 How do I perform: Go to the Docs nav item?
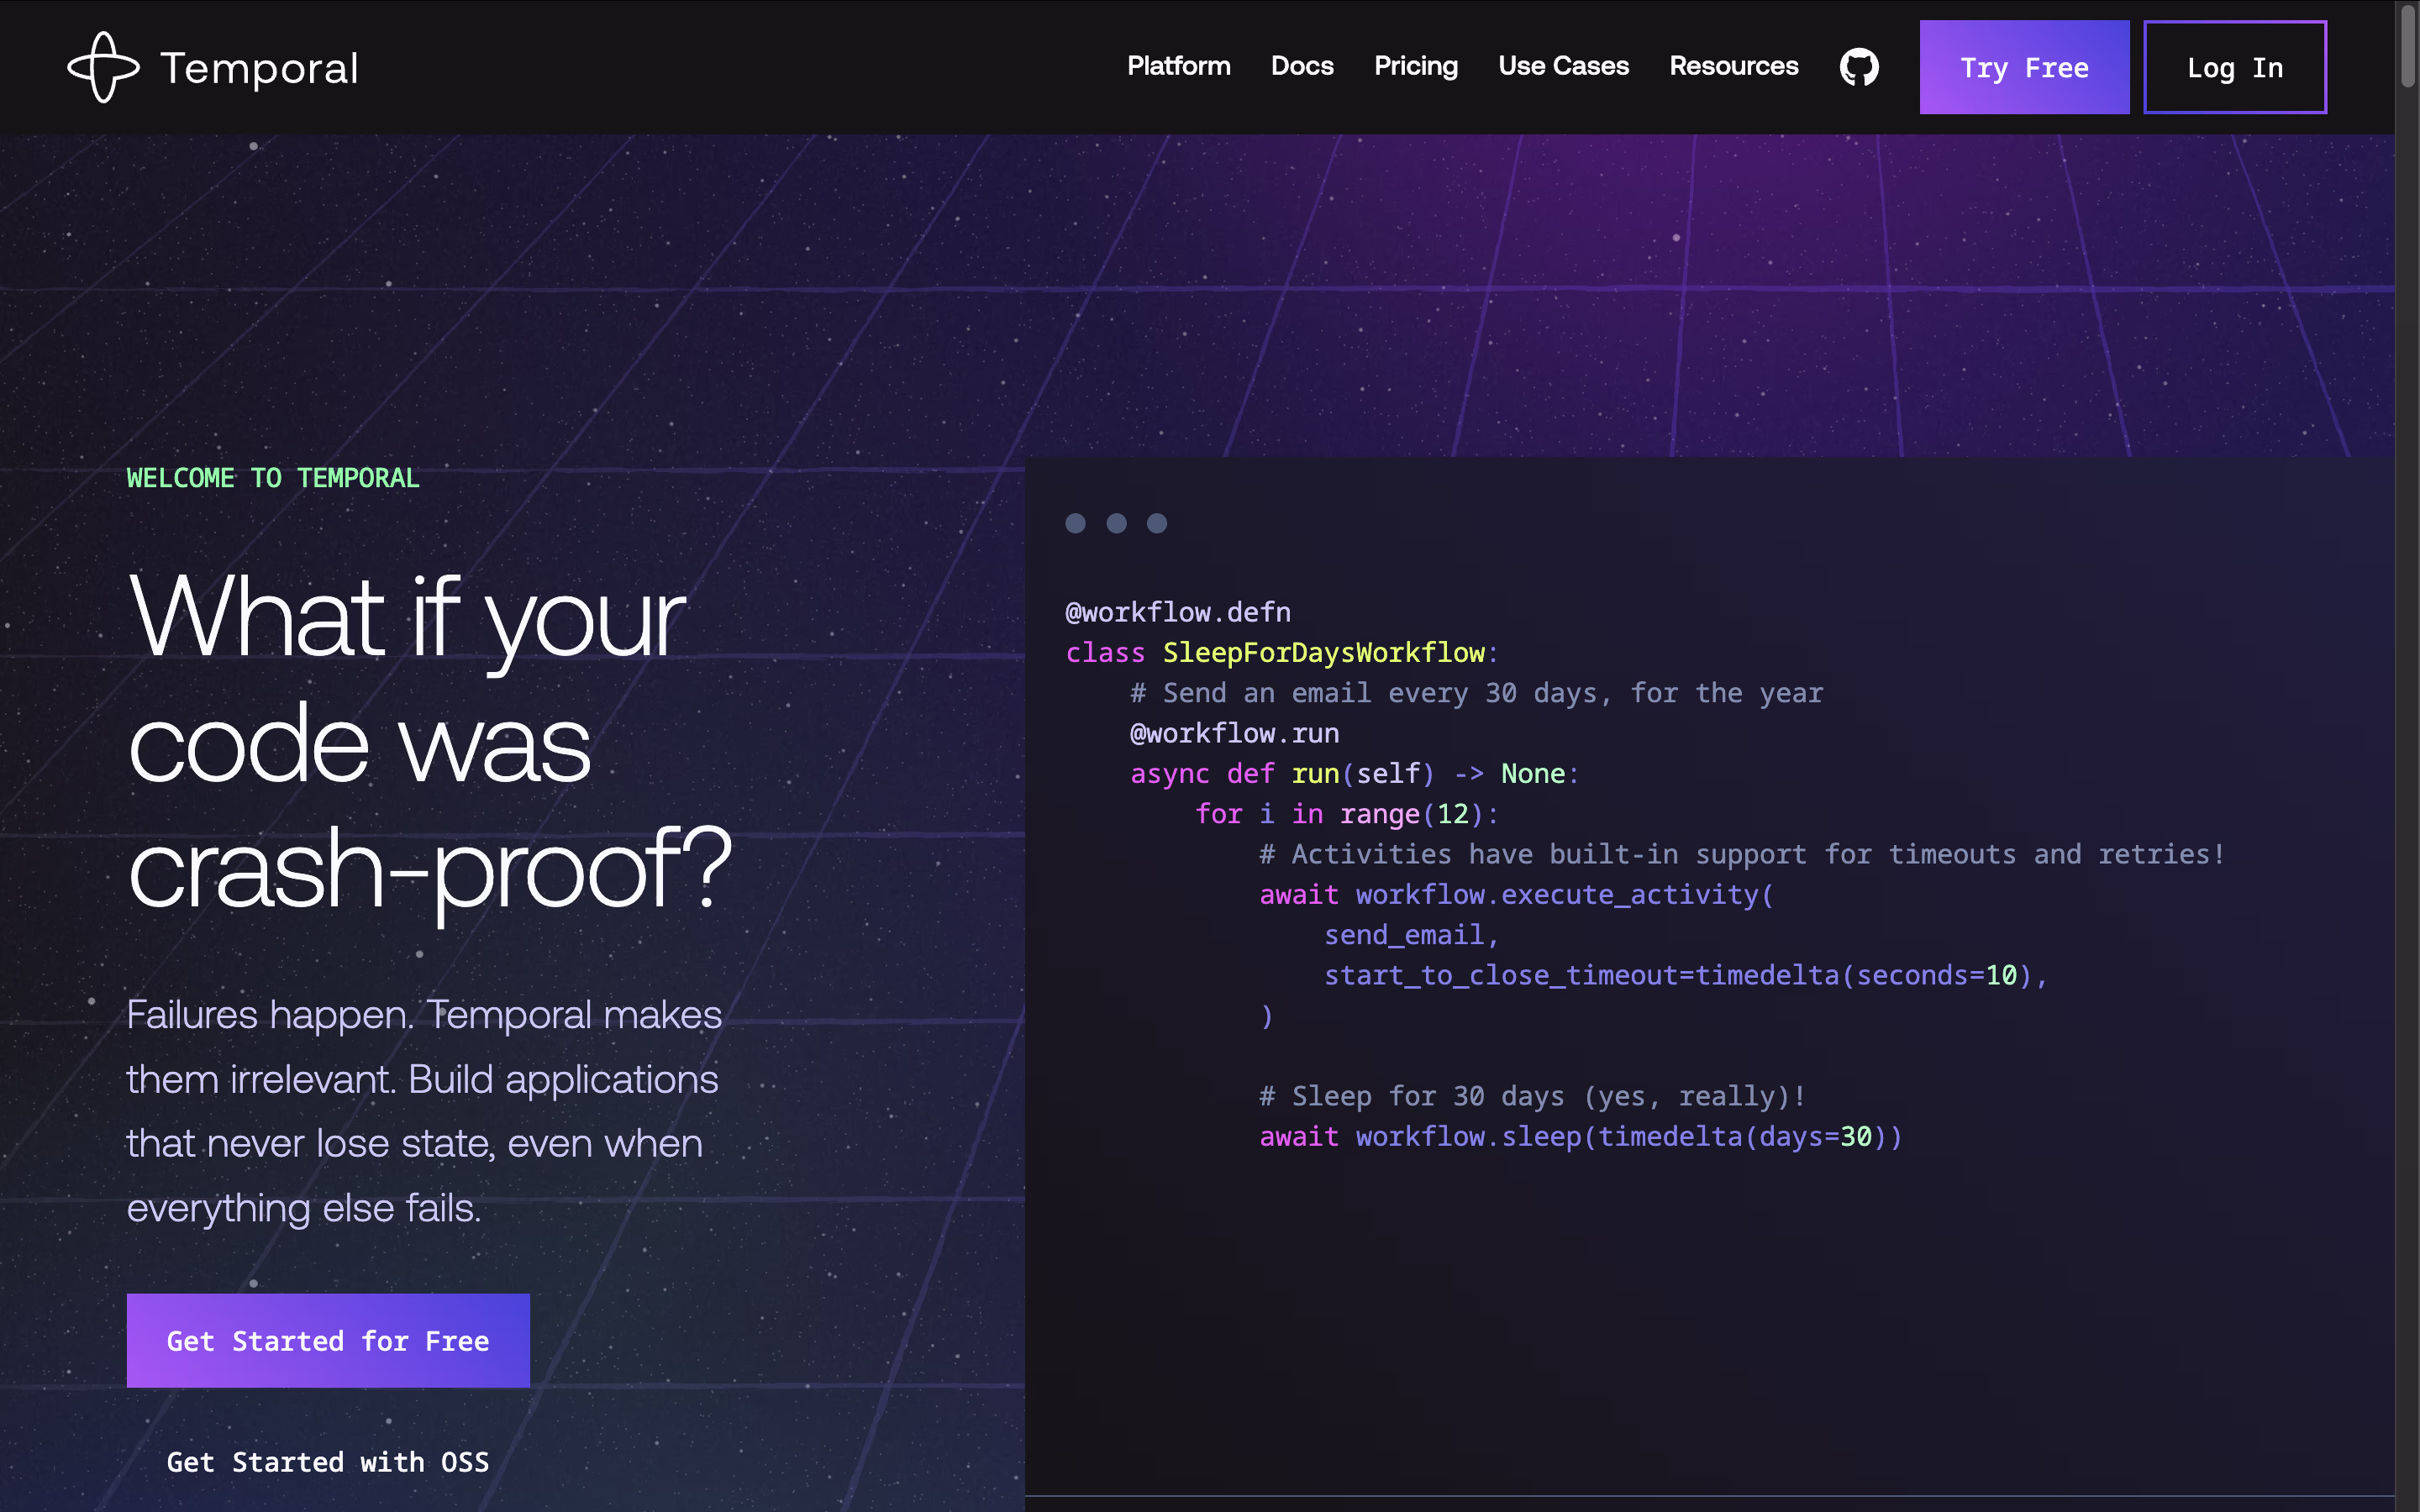click(x=1302, y=66)
